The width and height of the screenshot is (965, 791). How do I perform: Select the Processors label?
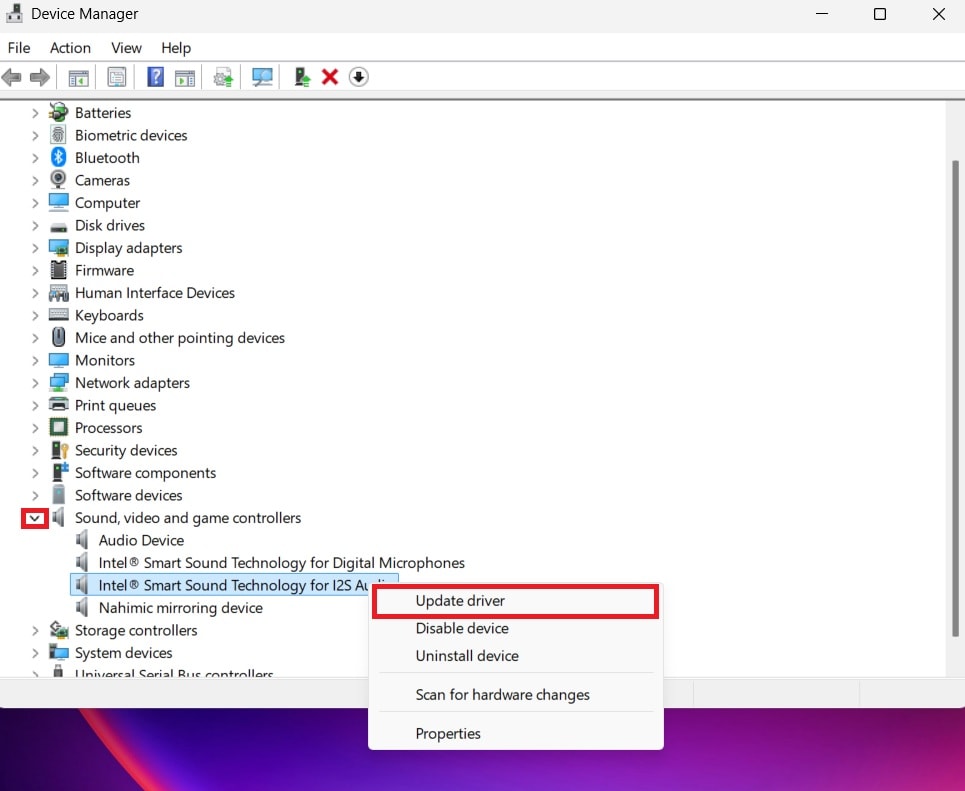click(108, 427)
